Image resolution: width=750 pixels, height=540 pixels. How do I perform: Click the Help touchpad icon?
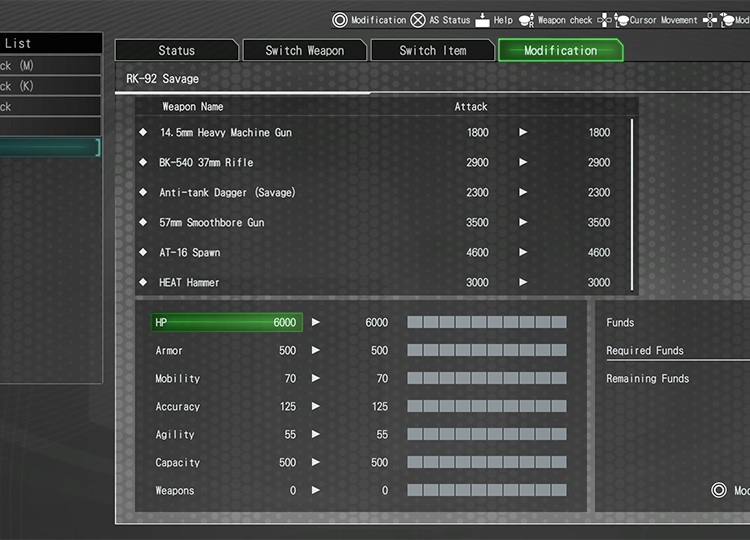tap(482, 20)
